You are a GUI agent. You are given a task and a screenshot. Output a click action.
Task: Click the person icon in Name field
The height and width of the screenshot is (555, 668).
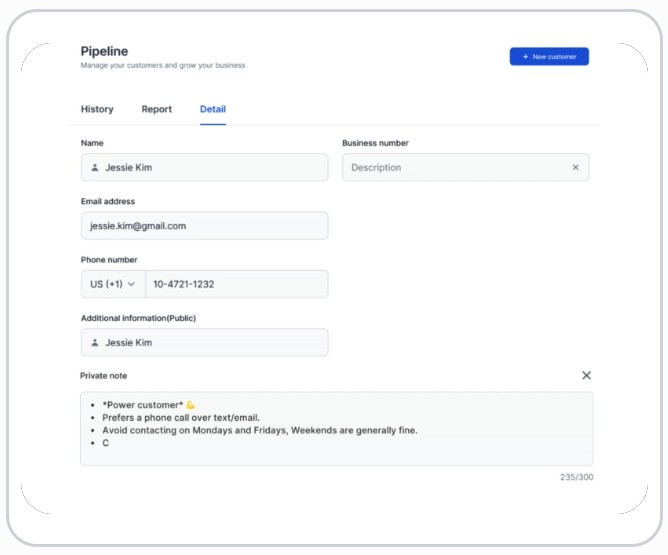(94, 168)
